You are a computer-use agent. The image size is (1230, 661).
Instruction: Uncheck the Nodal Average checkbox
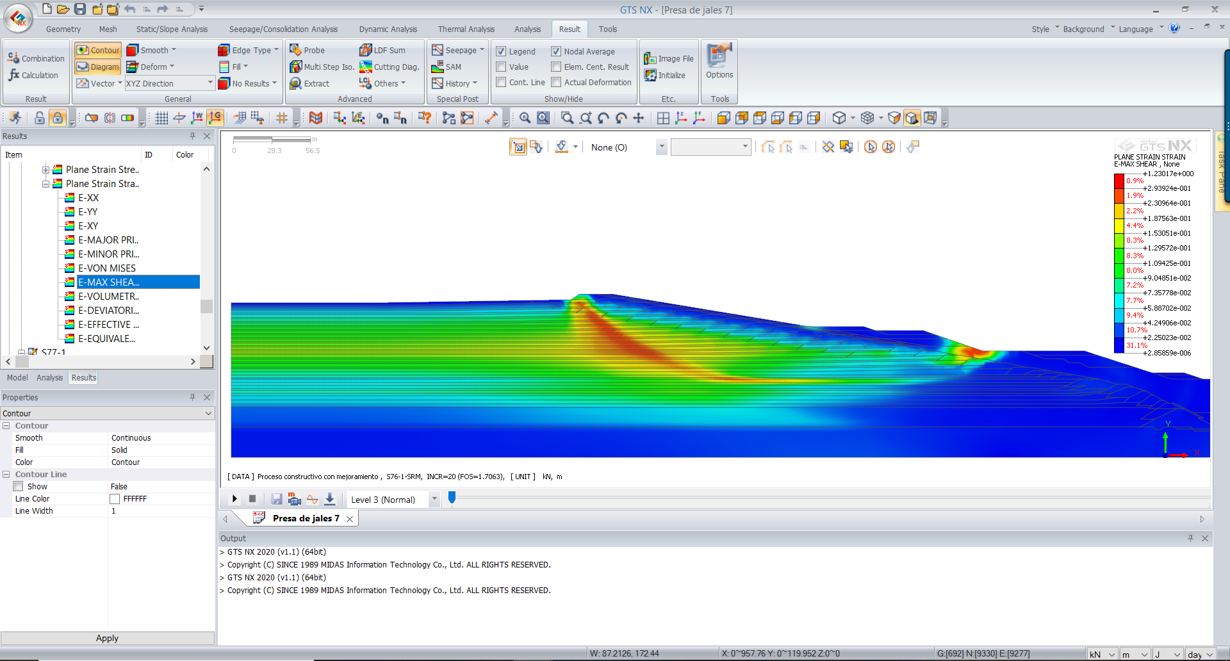556,51
